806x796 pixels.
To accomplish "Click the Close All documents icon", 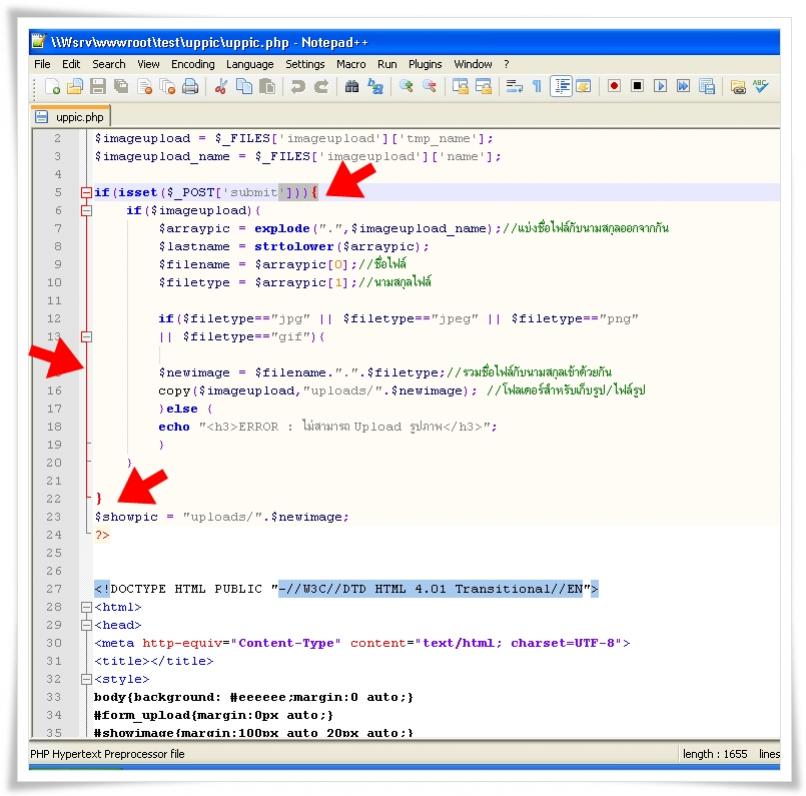I will (168, 86).
